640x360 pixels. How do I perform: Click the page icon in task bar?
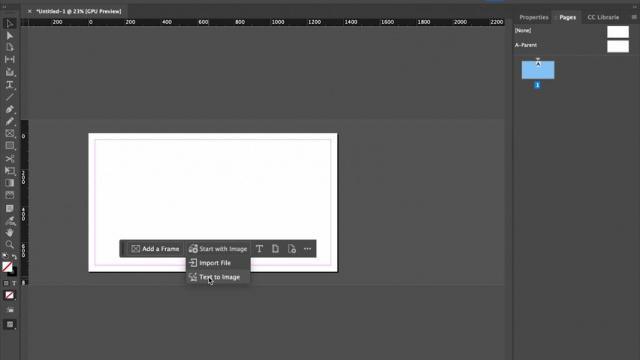point(276,249)
